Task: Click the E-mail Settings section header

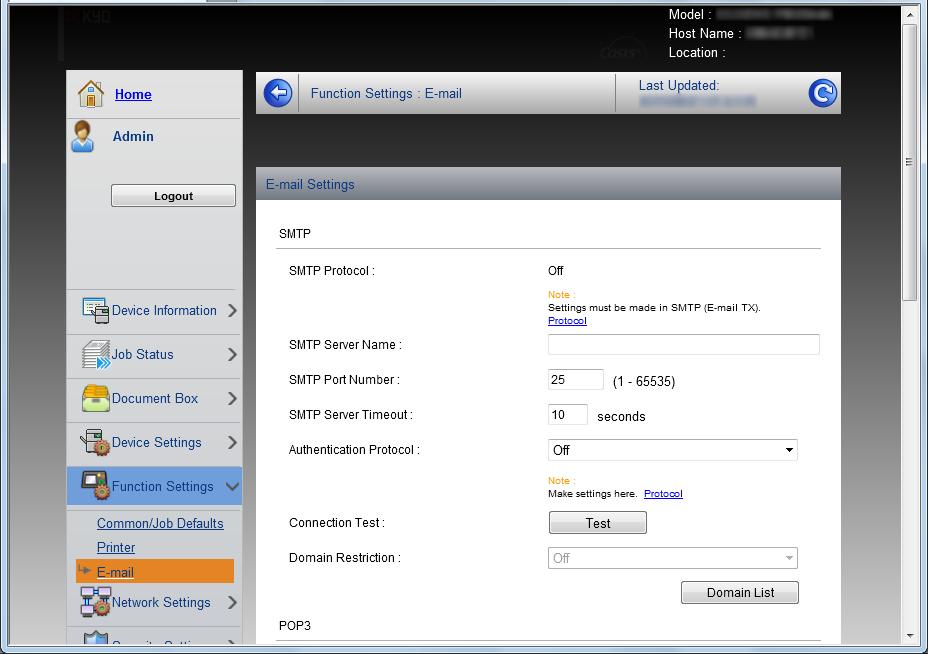Action: [x=548, y=184]
